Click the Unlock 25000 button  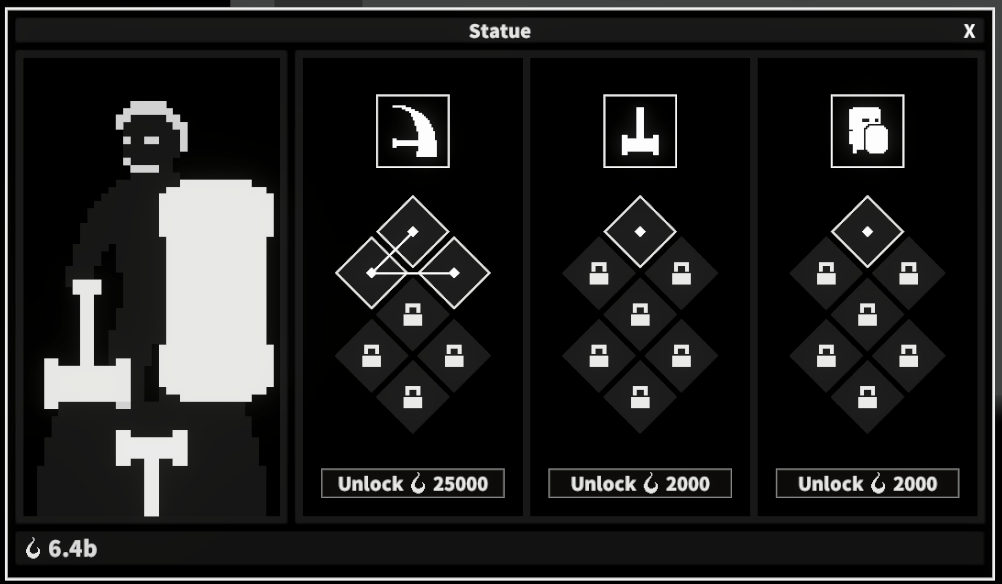[413, 483]
